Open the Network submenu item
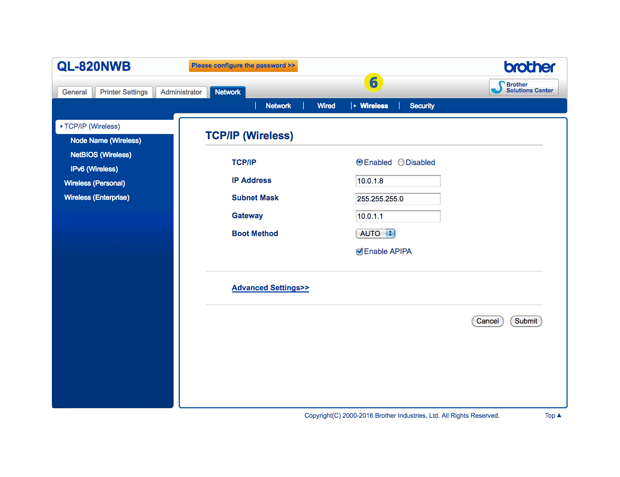Image resolution: width=620 pixels, height=477 pixels. pos(278,106)
